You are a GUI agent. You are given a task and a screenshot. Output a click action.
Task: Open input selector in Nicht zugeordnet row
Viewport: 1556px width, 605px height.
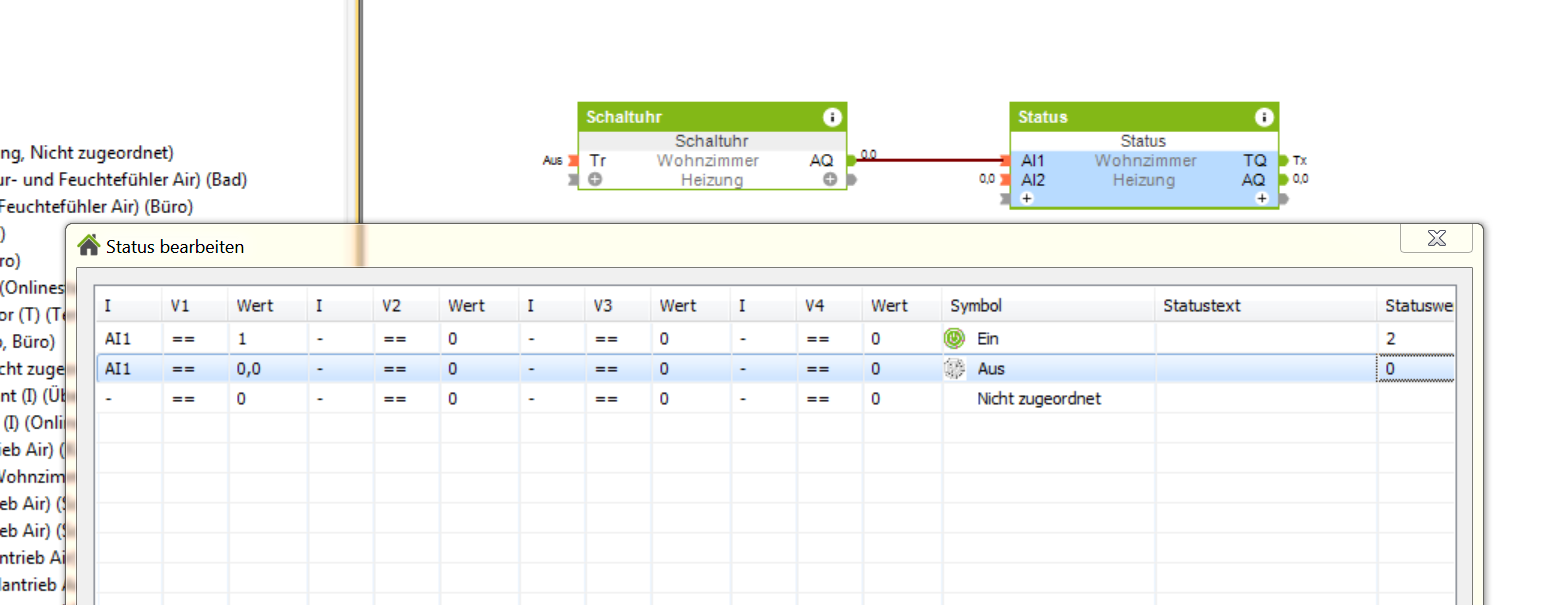[x=128, y=399]
